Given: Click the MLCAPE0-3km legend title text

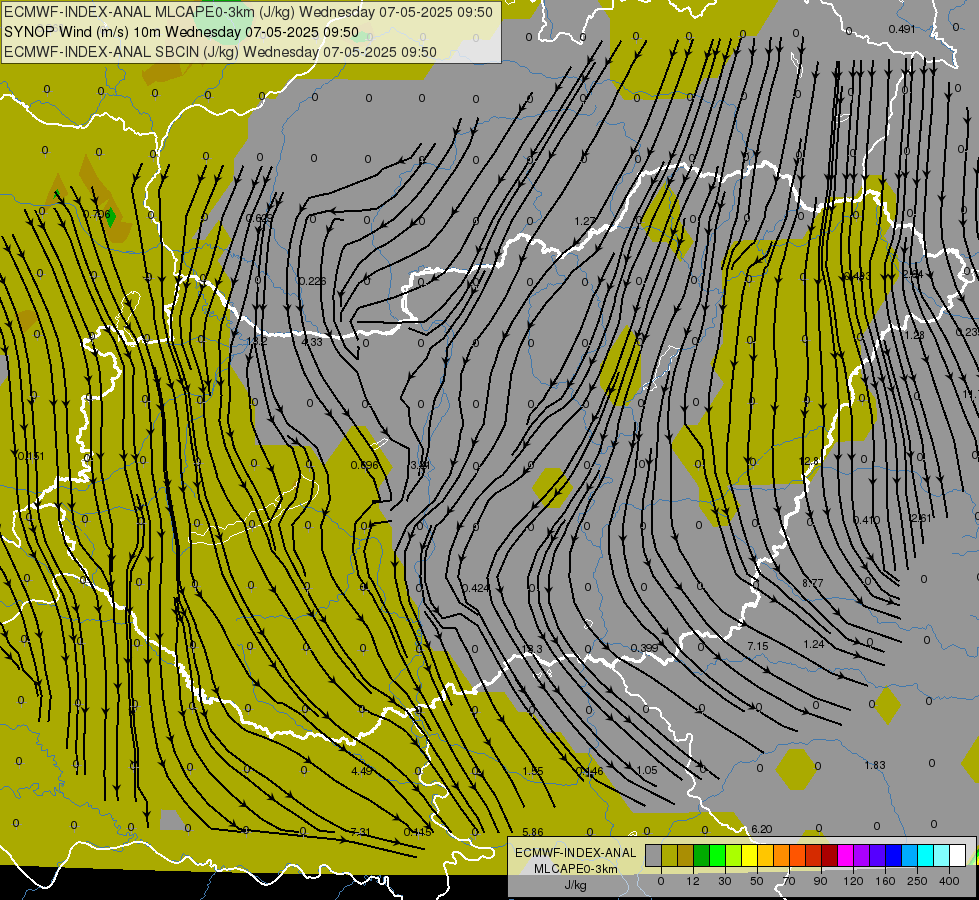Looking at the screenshot, I should click(576, 869).
